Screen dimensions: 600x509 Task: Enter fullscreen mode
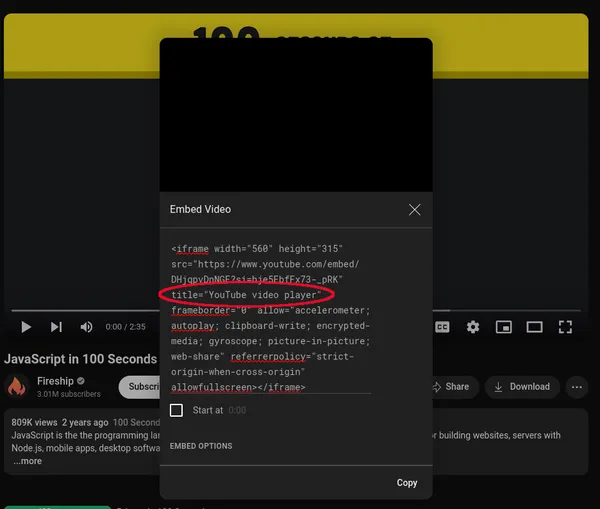pos(565,327)
